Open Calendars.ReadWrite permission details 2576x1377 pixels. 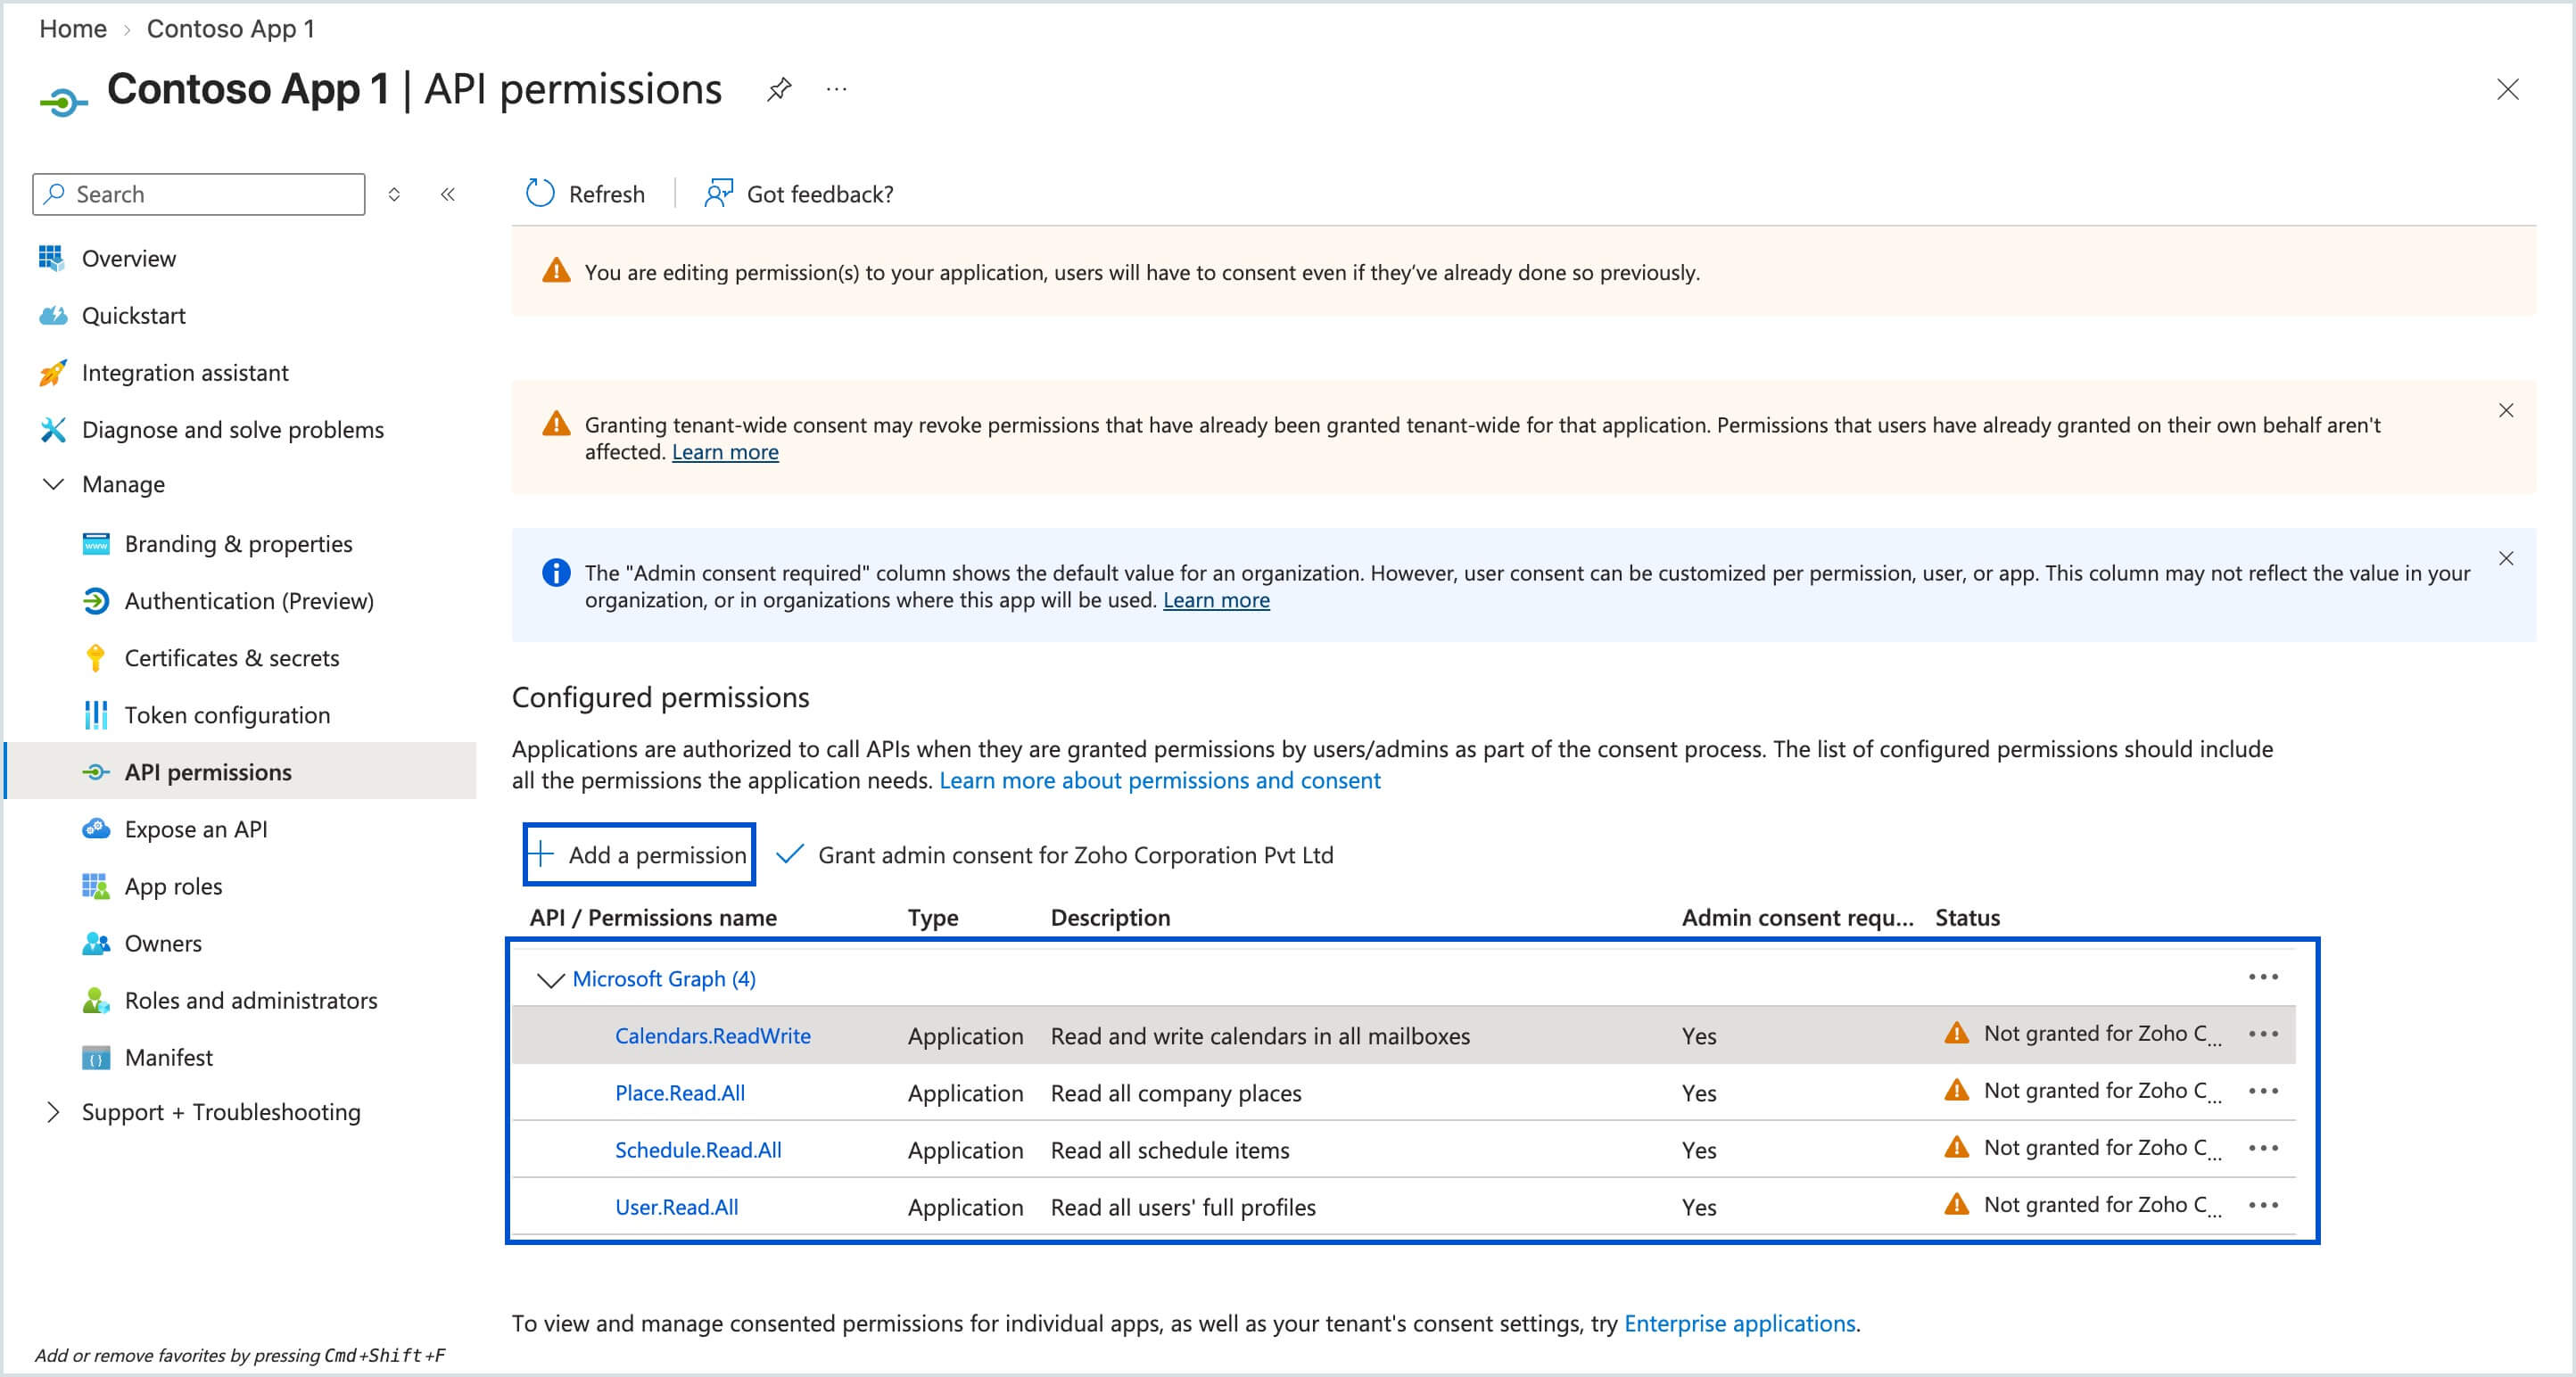point(712,1035)
